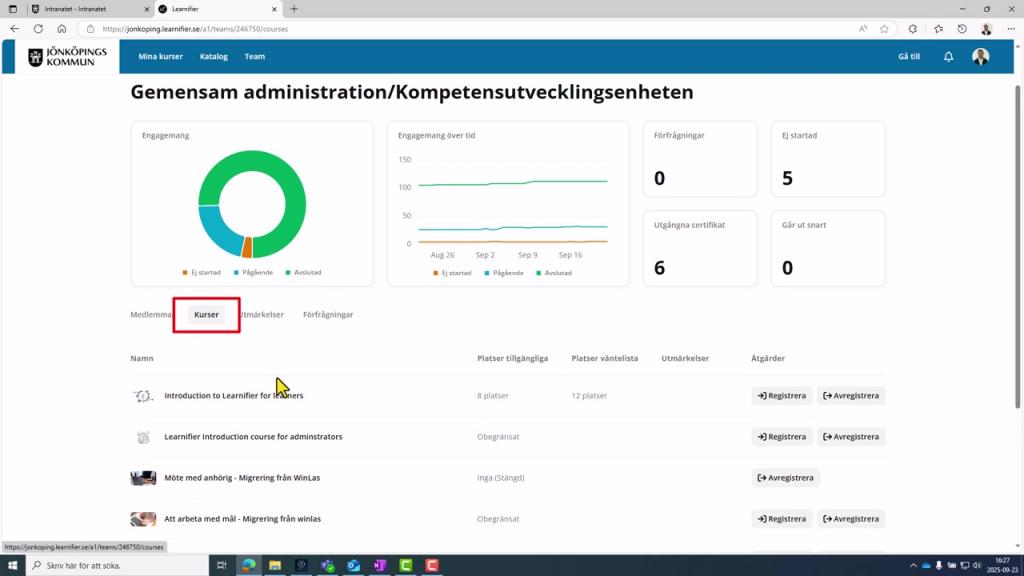The width and height of the screenshot is (1024, 576).
Task: Open Katalog in the top navigation
Action: point(213,57)
